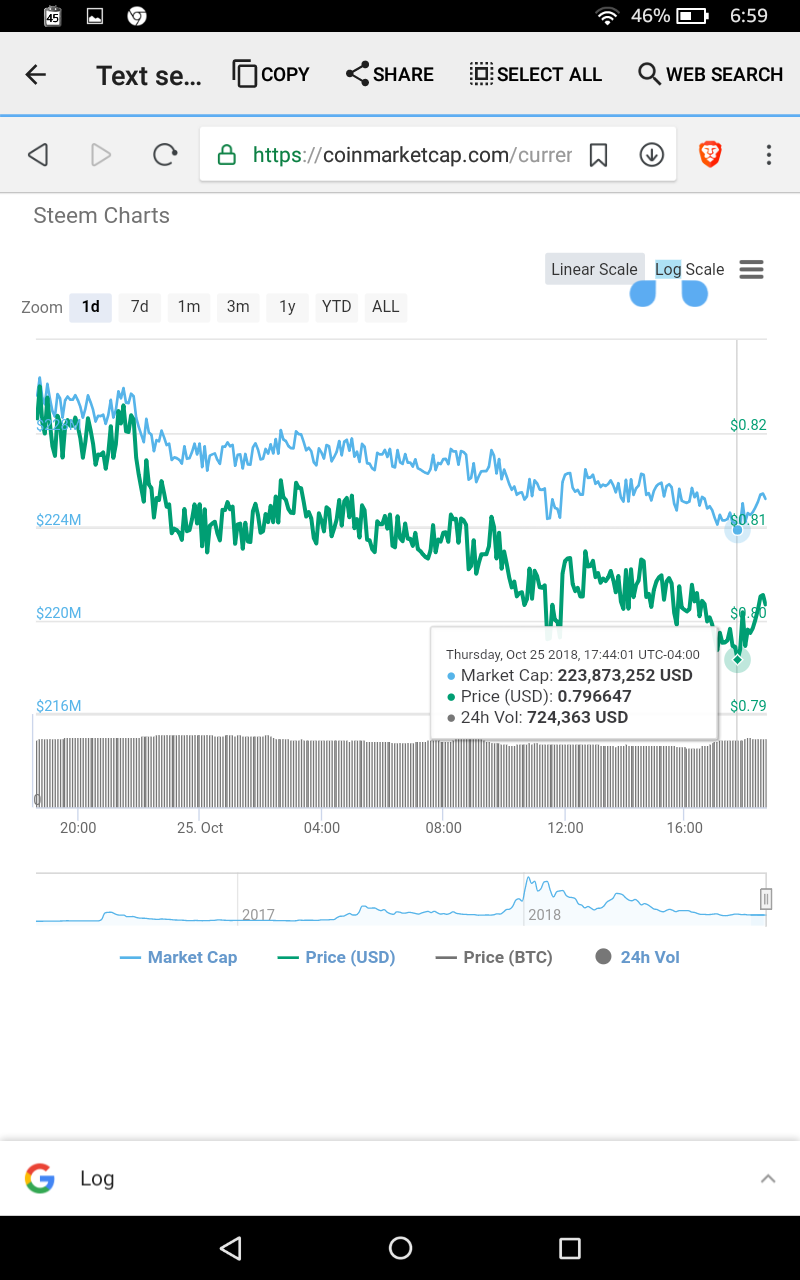Screen dimensions: 800x1280
Task: Tap the Android Back navigation button
Action: [x=231, y=1248]
